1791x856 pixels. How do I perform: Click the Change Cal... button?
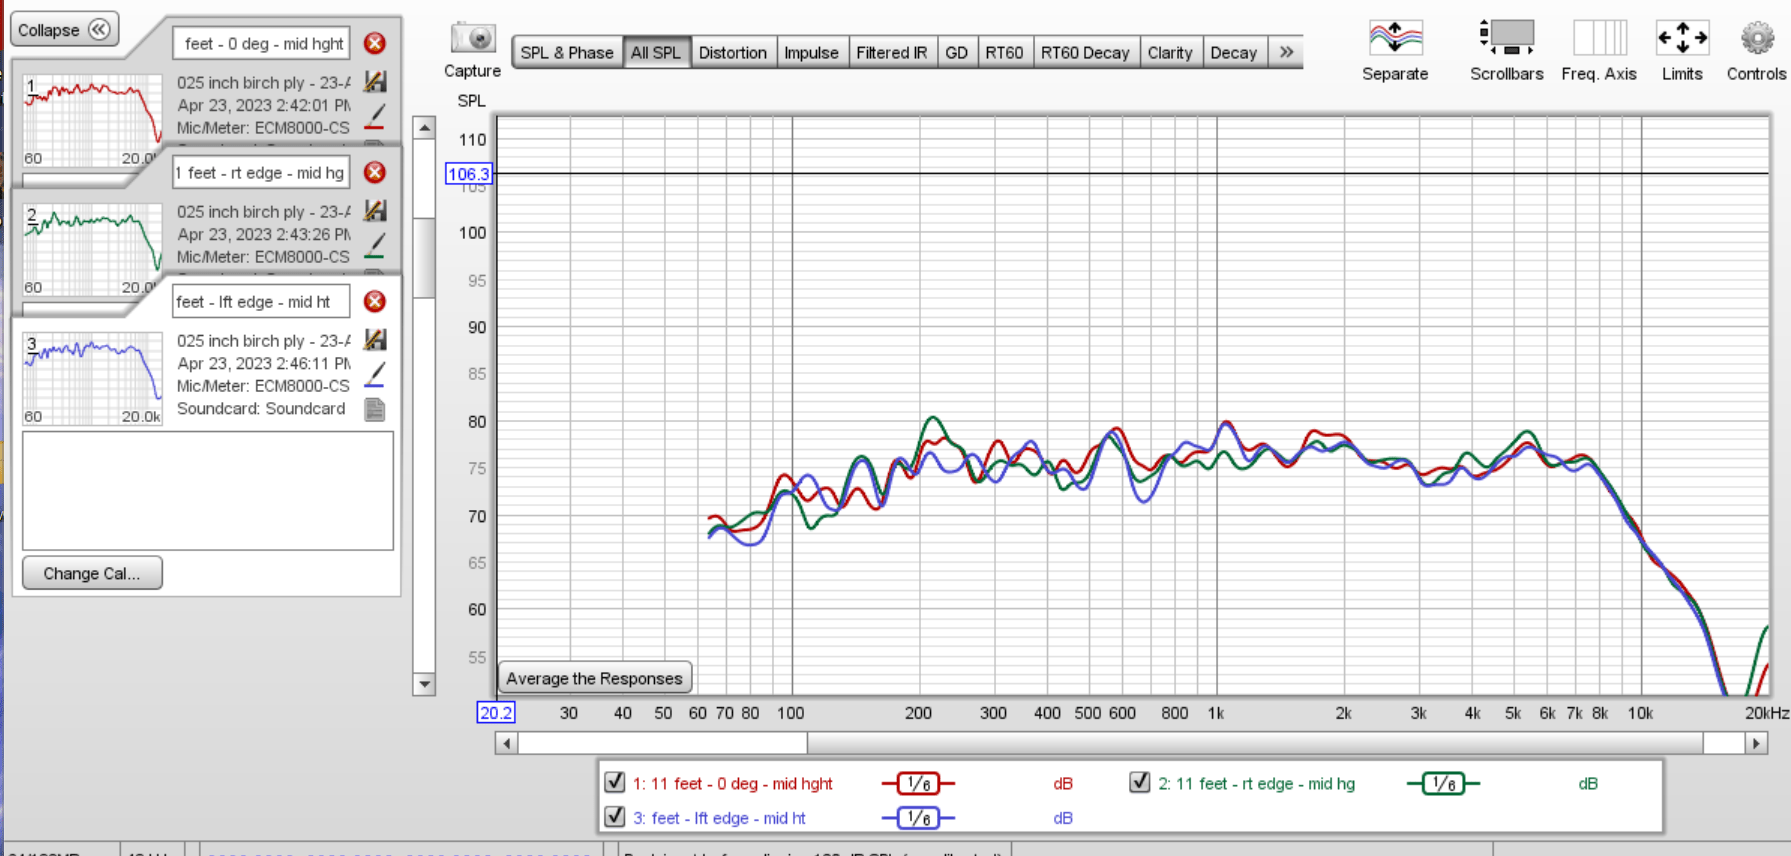(92, 573)
